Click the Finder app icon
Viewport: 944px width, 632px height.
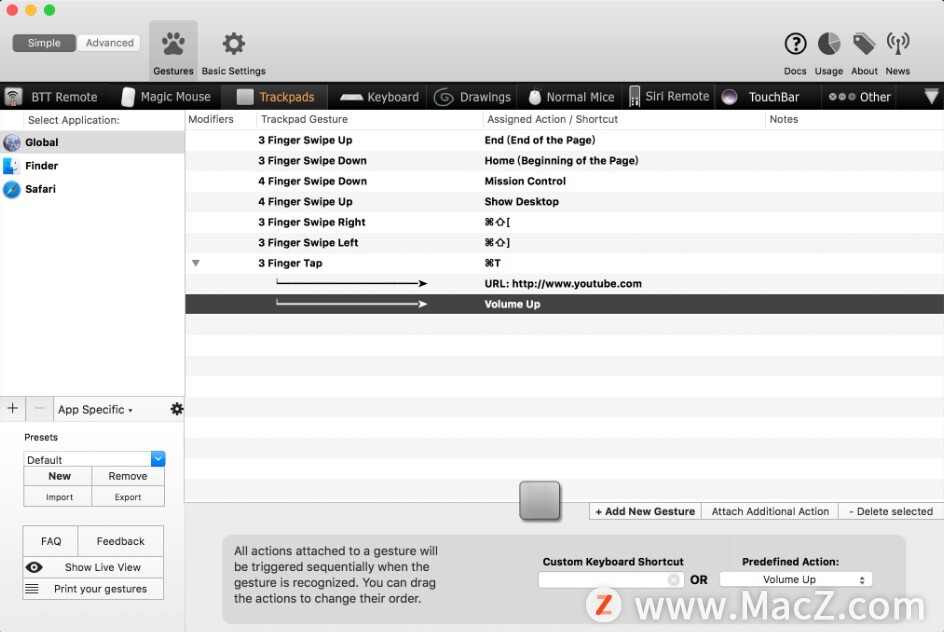tap(11, 166)
